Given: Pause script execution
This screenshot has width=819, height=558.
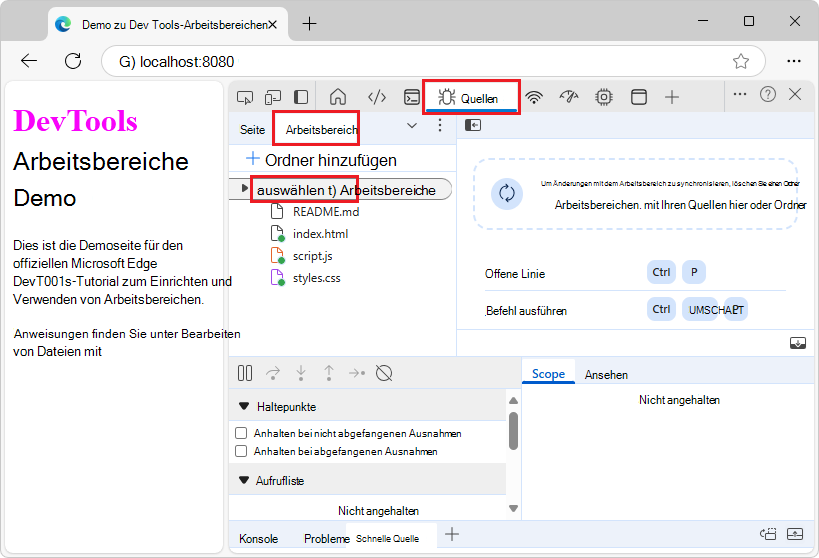Looking at the screenshot, I should point(245,374).
